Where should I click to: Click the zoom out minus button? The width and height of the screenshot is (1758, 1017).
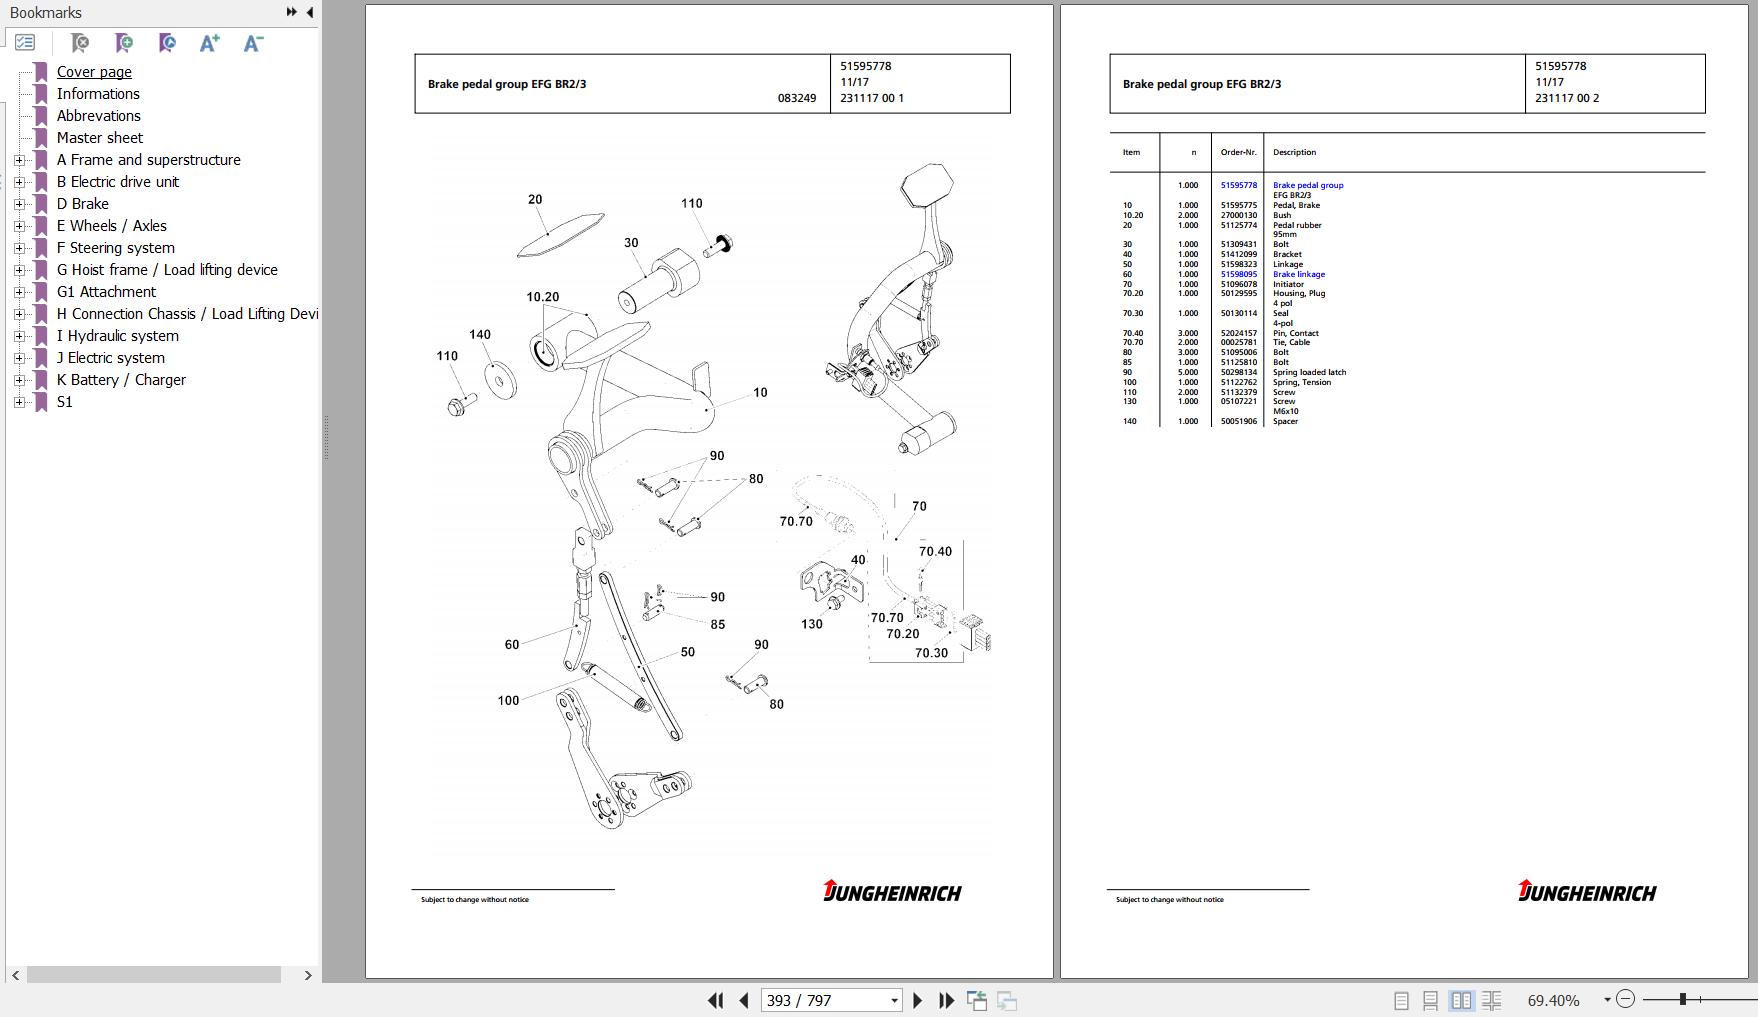click(1625, 999)
